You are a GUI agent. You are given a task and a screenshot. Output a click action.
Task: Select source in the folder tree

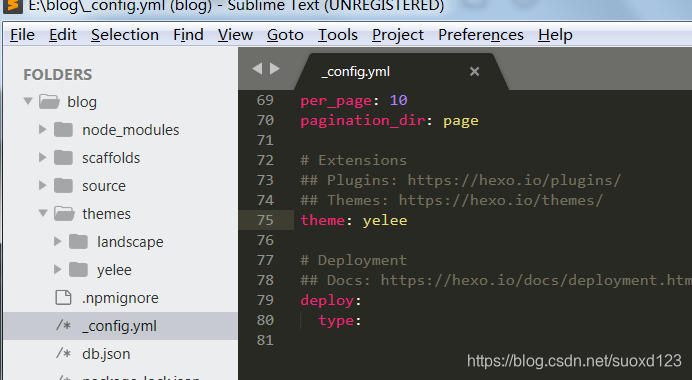pos(104,186)
